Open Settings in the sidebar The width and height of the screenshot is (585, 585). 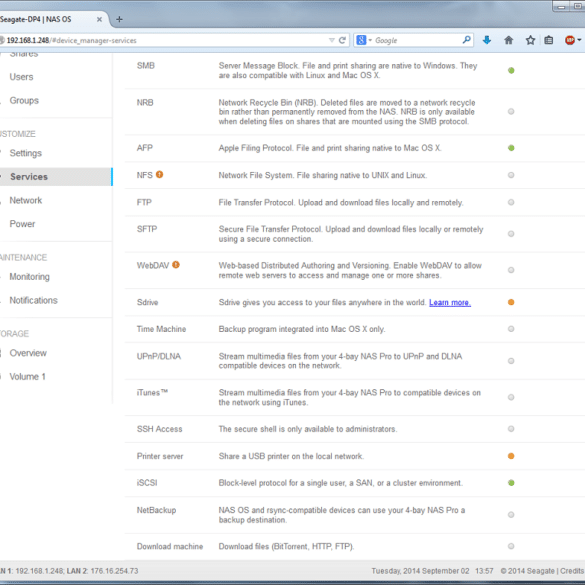[25, 153]
